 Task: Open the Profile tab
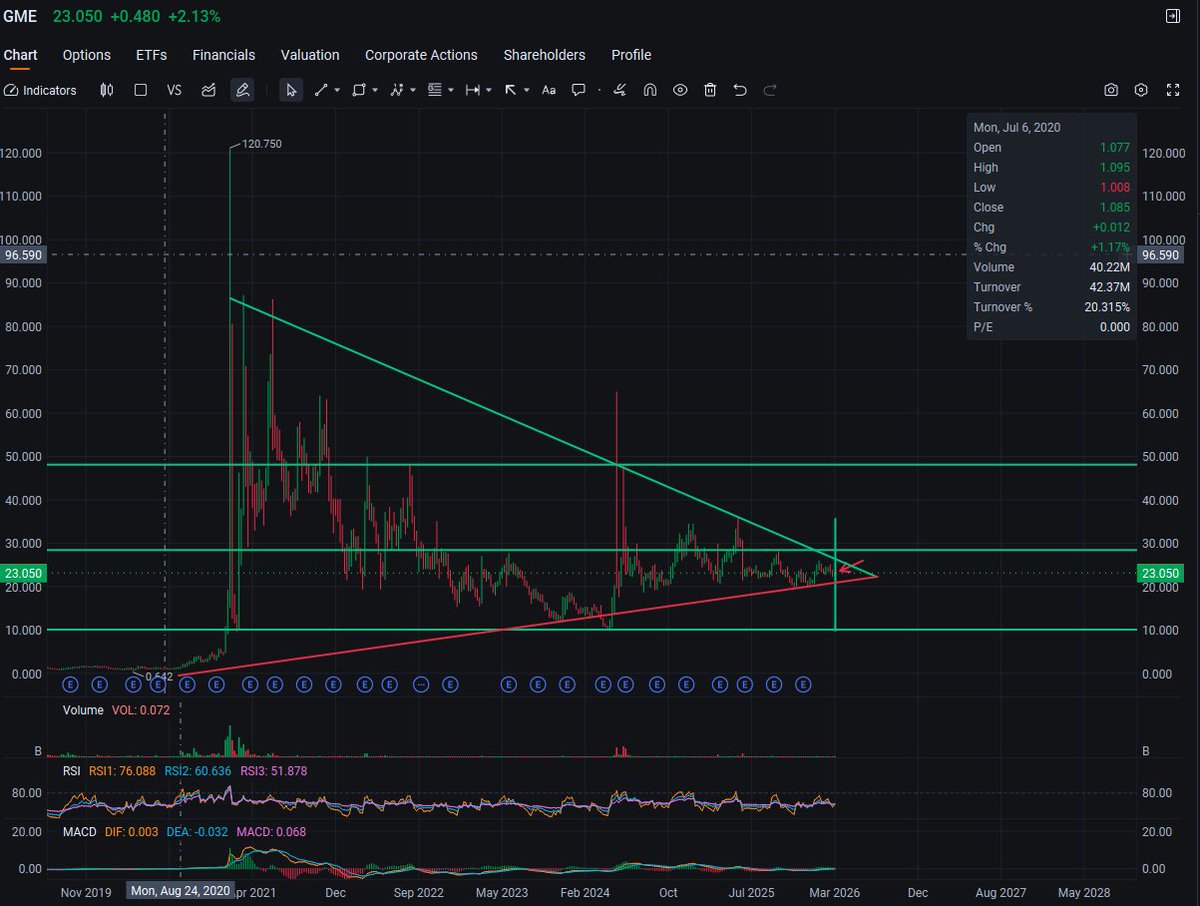631,55
